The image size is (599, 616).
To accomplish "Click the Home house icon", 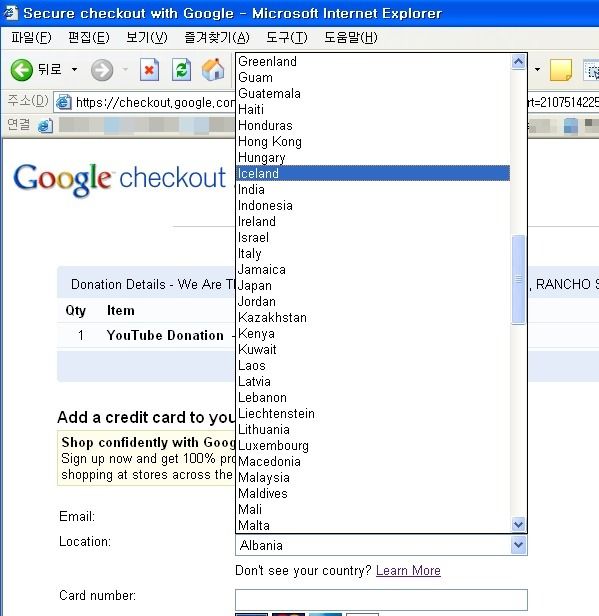I will (x=213, y=70).
